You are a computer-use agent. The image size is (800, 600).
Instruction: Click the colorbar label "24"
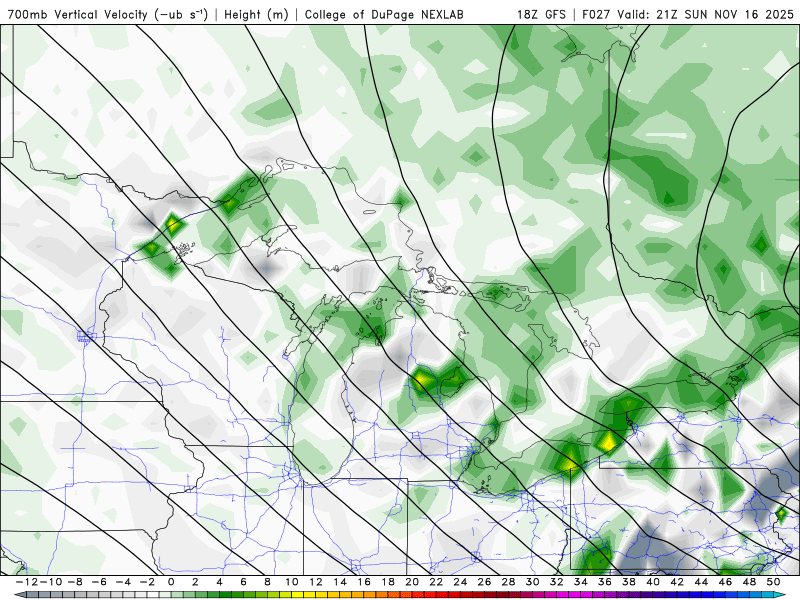point(460,582)
